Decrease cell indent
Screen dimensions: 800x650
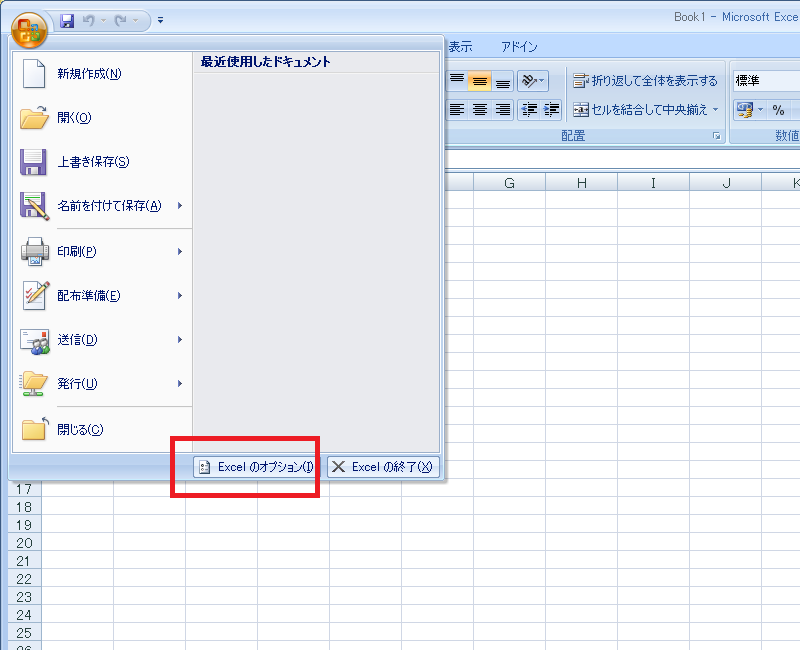529,110
